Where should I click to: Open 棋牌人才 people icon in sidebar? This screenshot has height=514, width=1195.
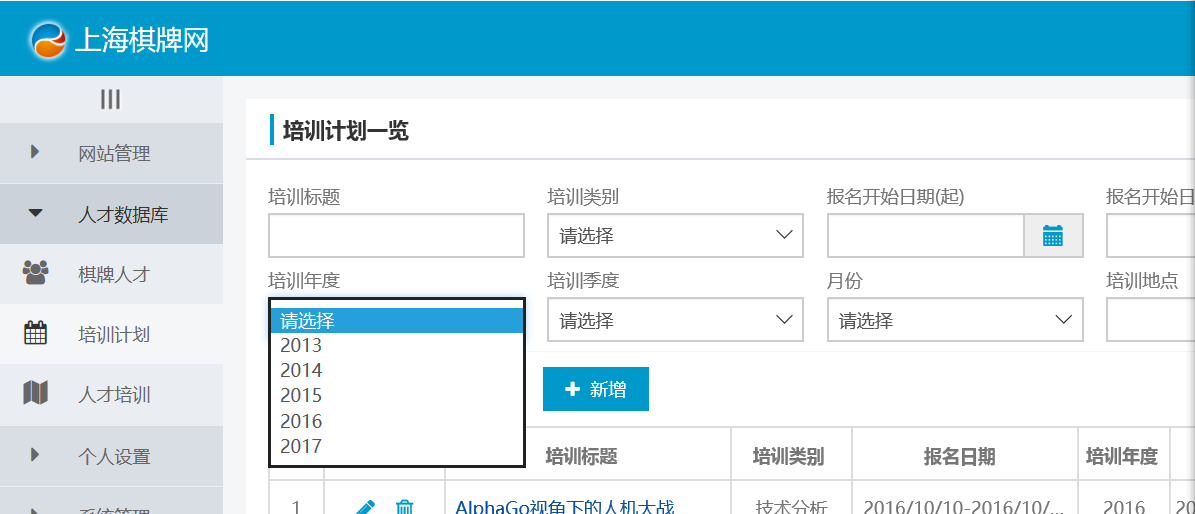(36, 273)
